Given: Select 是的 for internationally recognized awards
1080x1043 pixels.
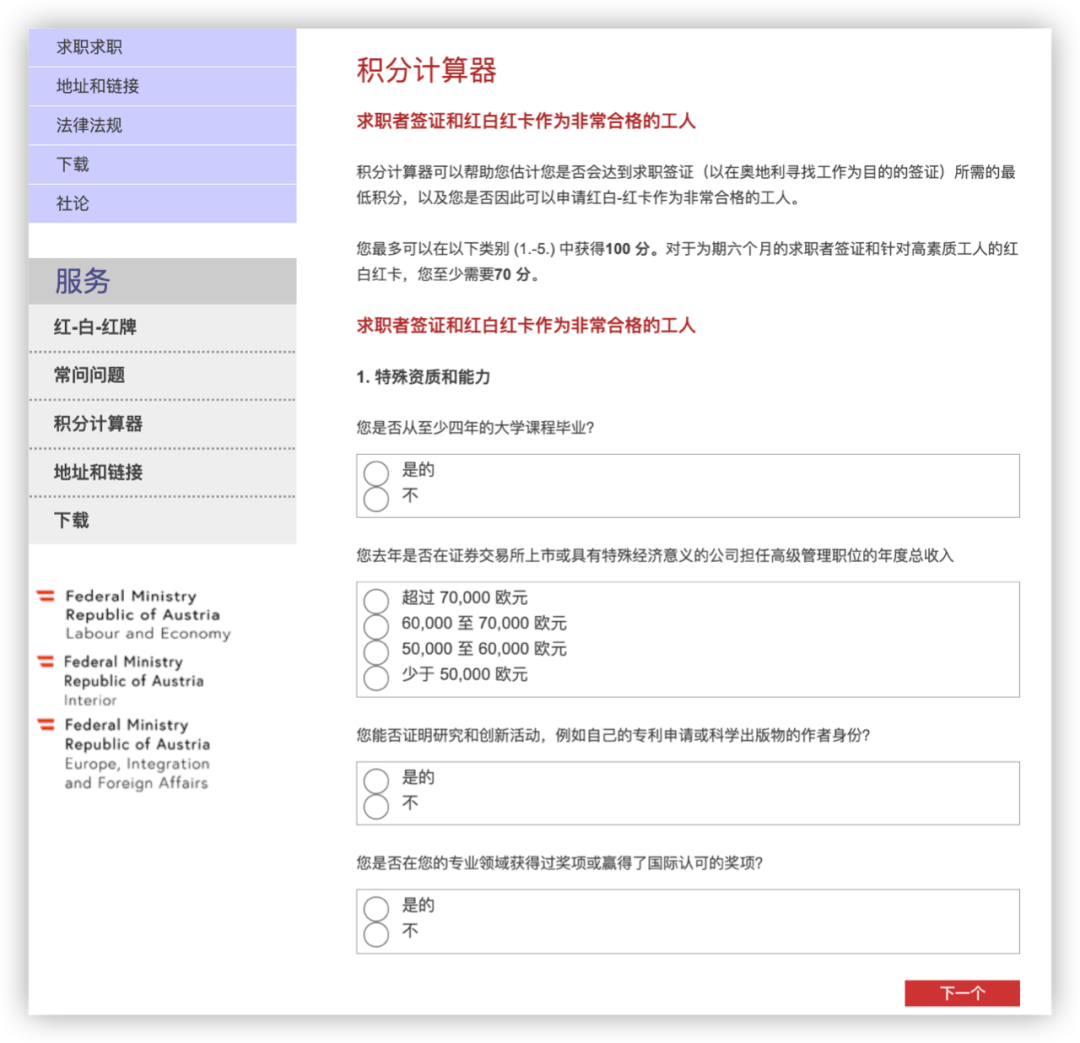Looking at the screenshot, I should pyautogui.click(x=376, y=909).
